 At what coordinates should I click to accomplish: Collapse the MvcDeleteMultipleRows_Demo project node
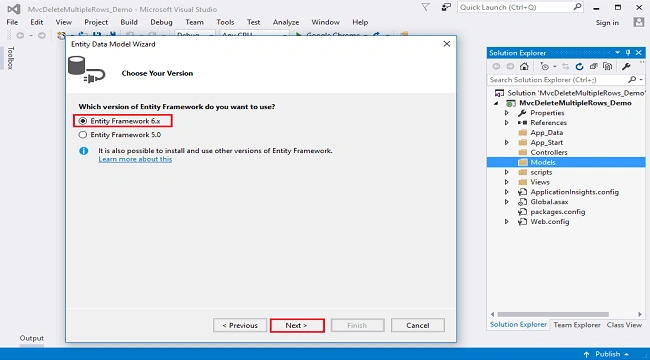pyautogui.click(x=496, y=103)
